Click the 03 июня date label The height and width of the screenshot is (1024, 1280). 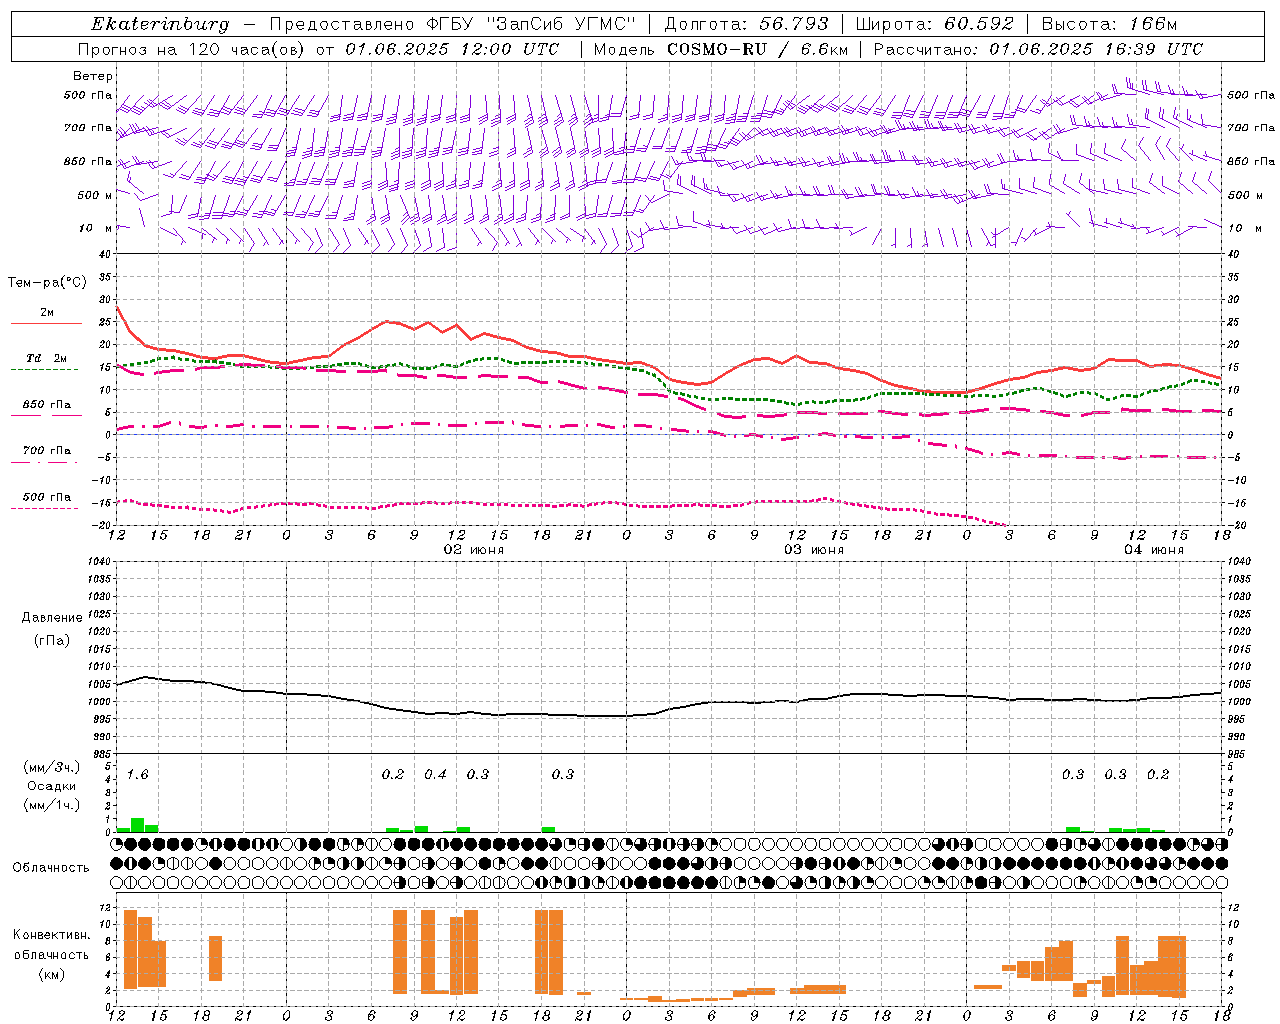coord(813,550)
